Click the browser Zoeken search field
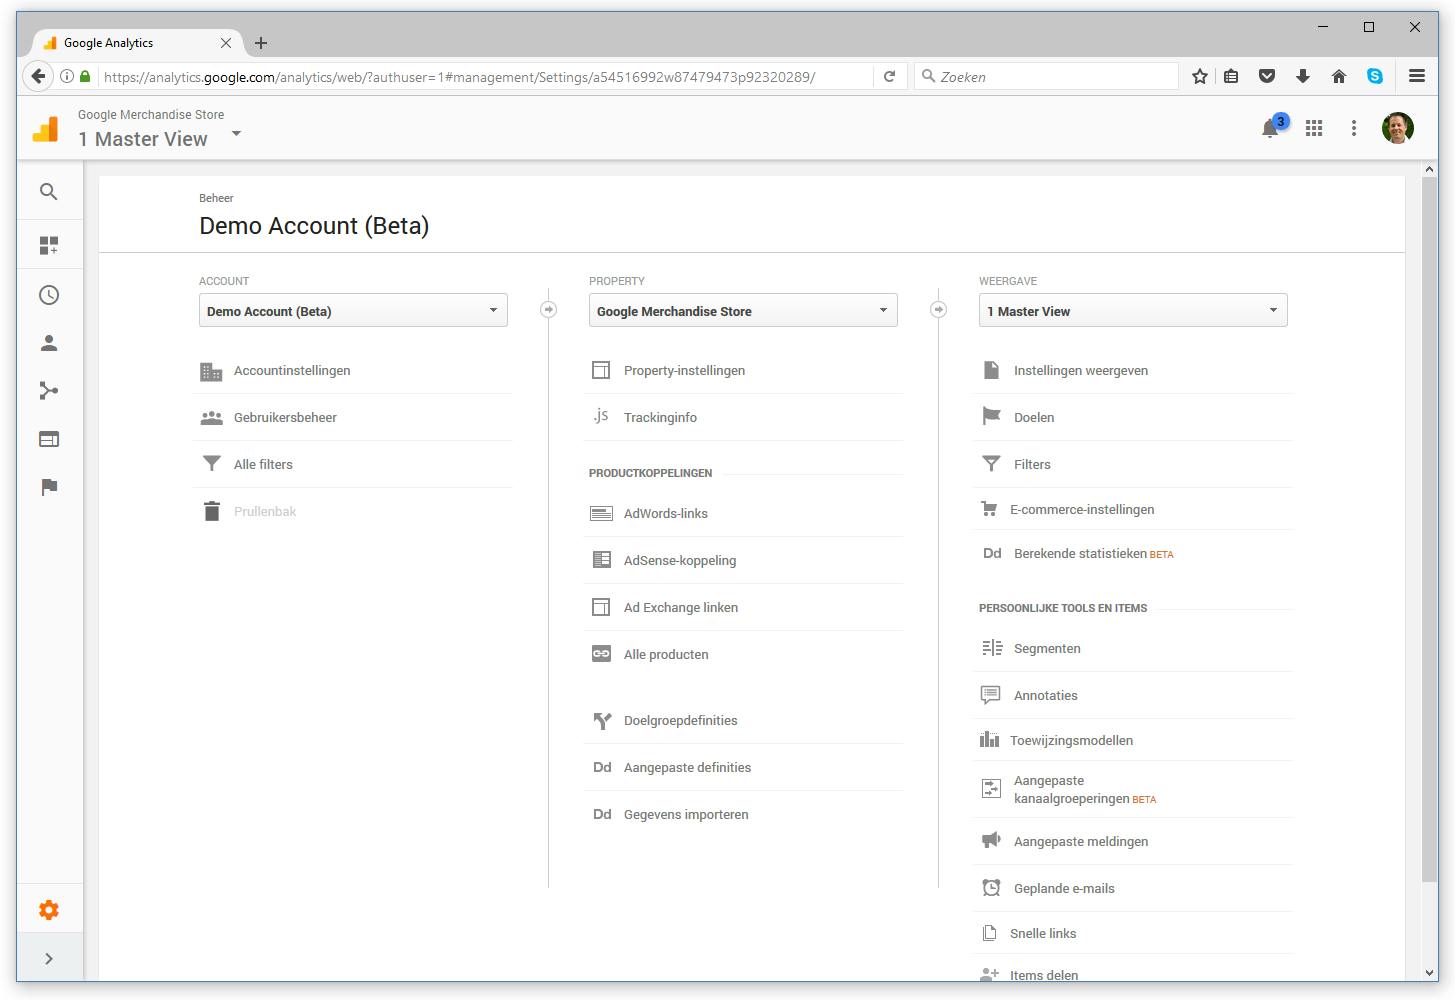1455x1000 pixels. coord(1050,77)
